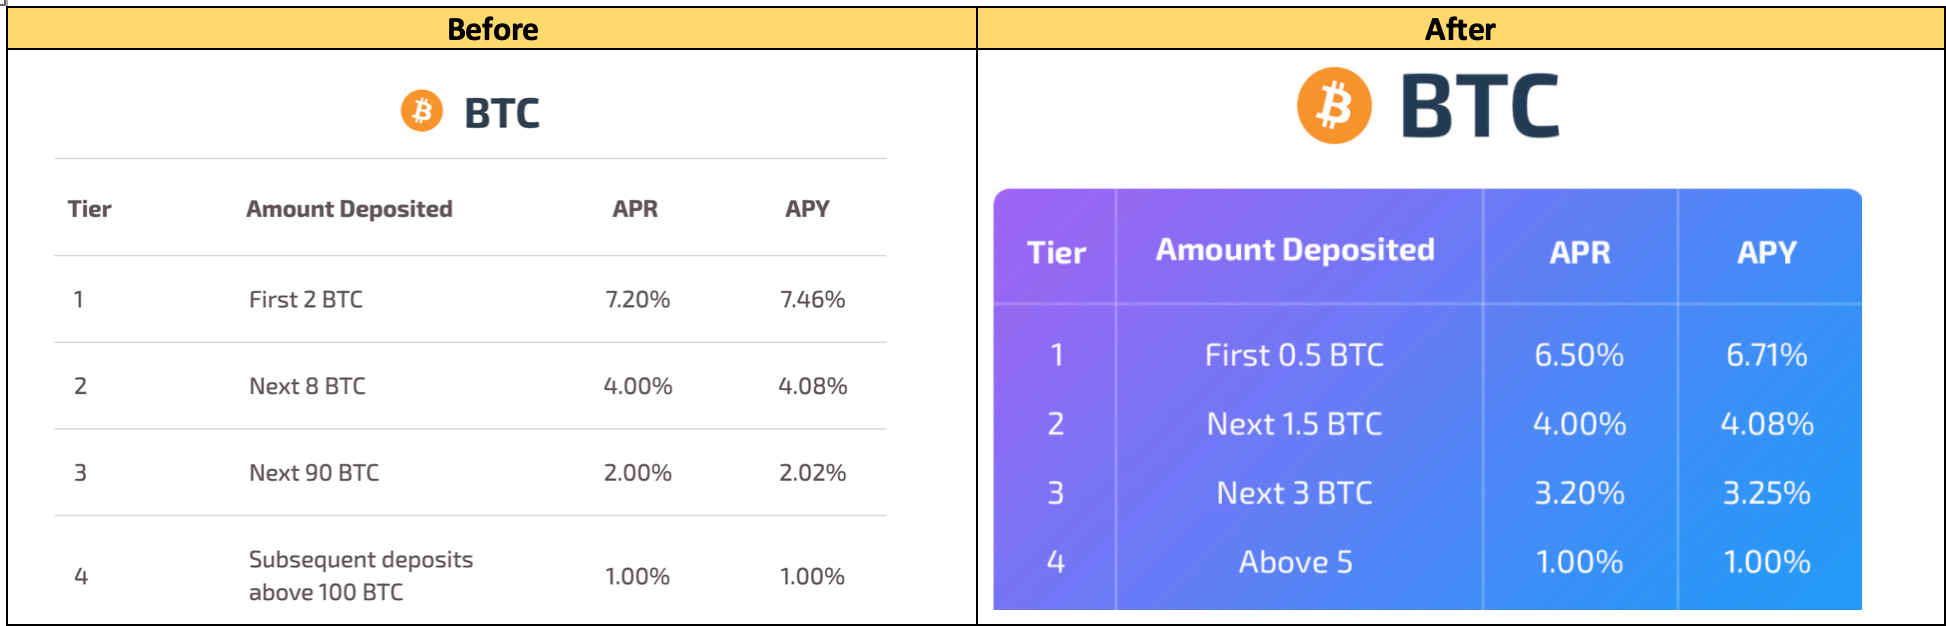
Task: Click the 6.50% APR value
Action: pos(1579,355)
